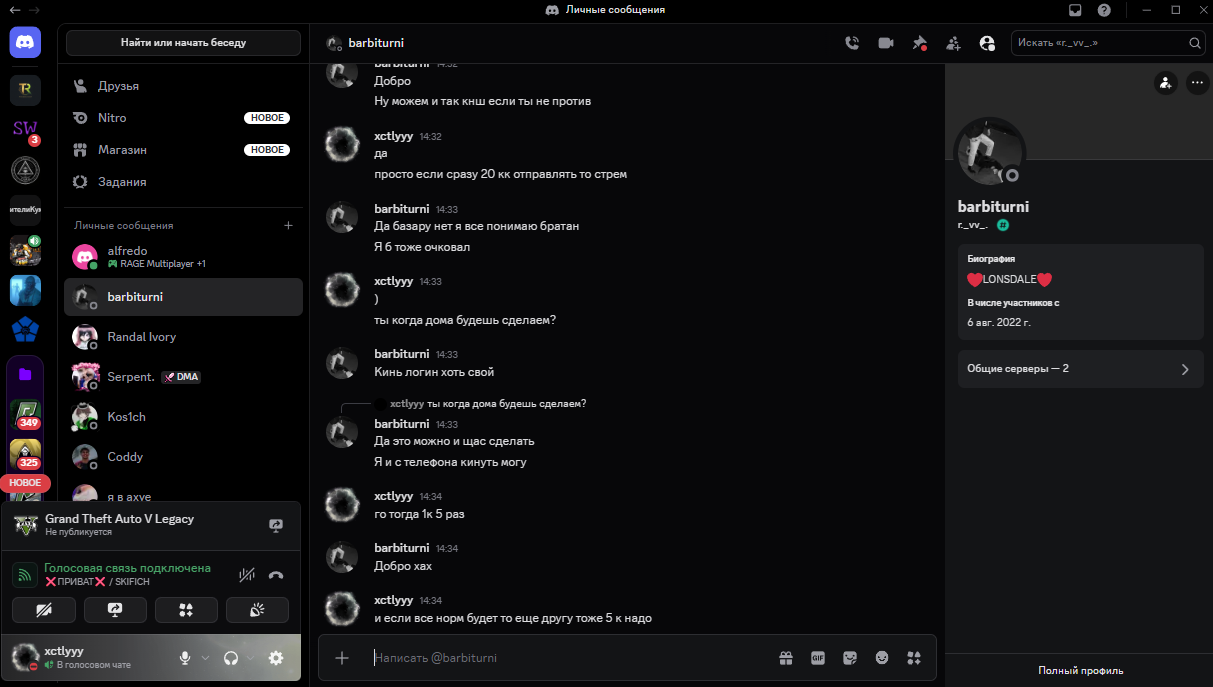The width and height of the screenshot is (1213, 687).
Task: Click xctlyyy username in account panel
Action: point(64,651)
